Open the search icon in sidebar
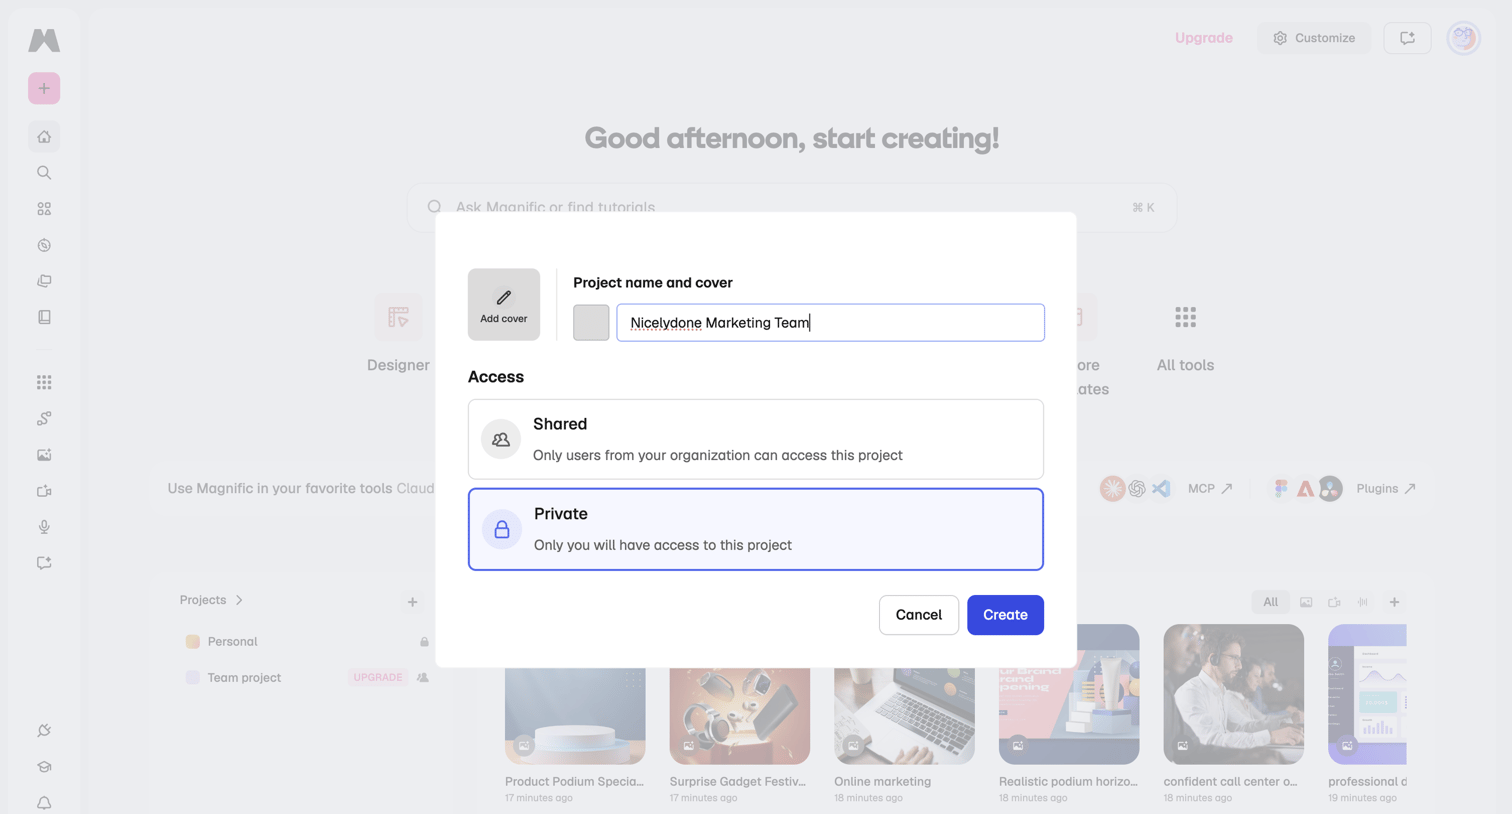Image resolution: width=1512 pixels, height=814 pixels. coord(44,173)
